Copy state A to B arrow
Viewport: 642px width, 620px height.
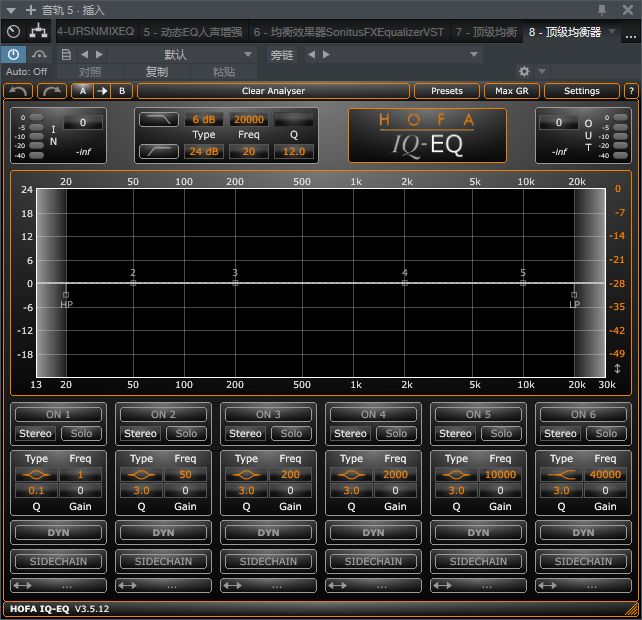[102, 91]
